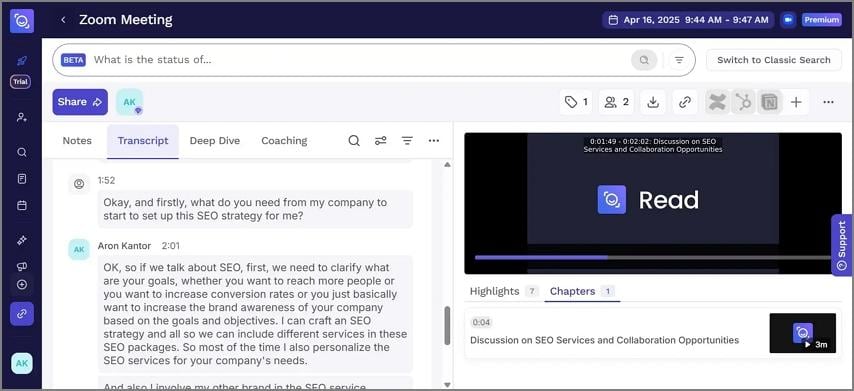Open the sidebar search icon

click(x=22, y=152)
